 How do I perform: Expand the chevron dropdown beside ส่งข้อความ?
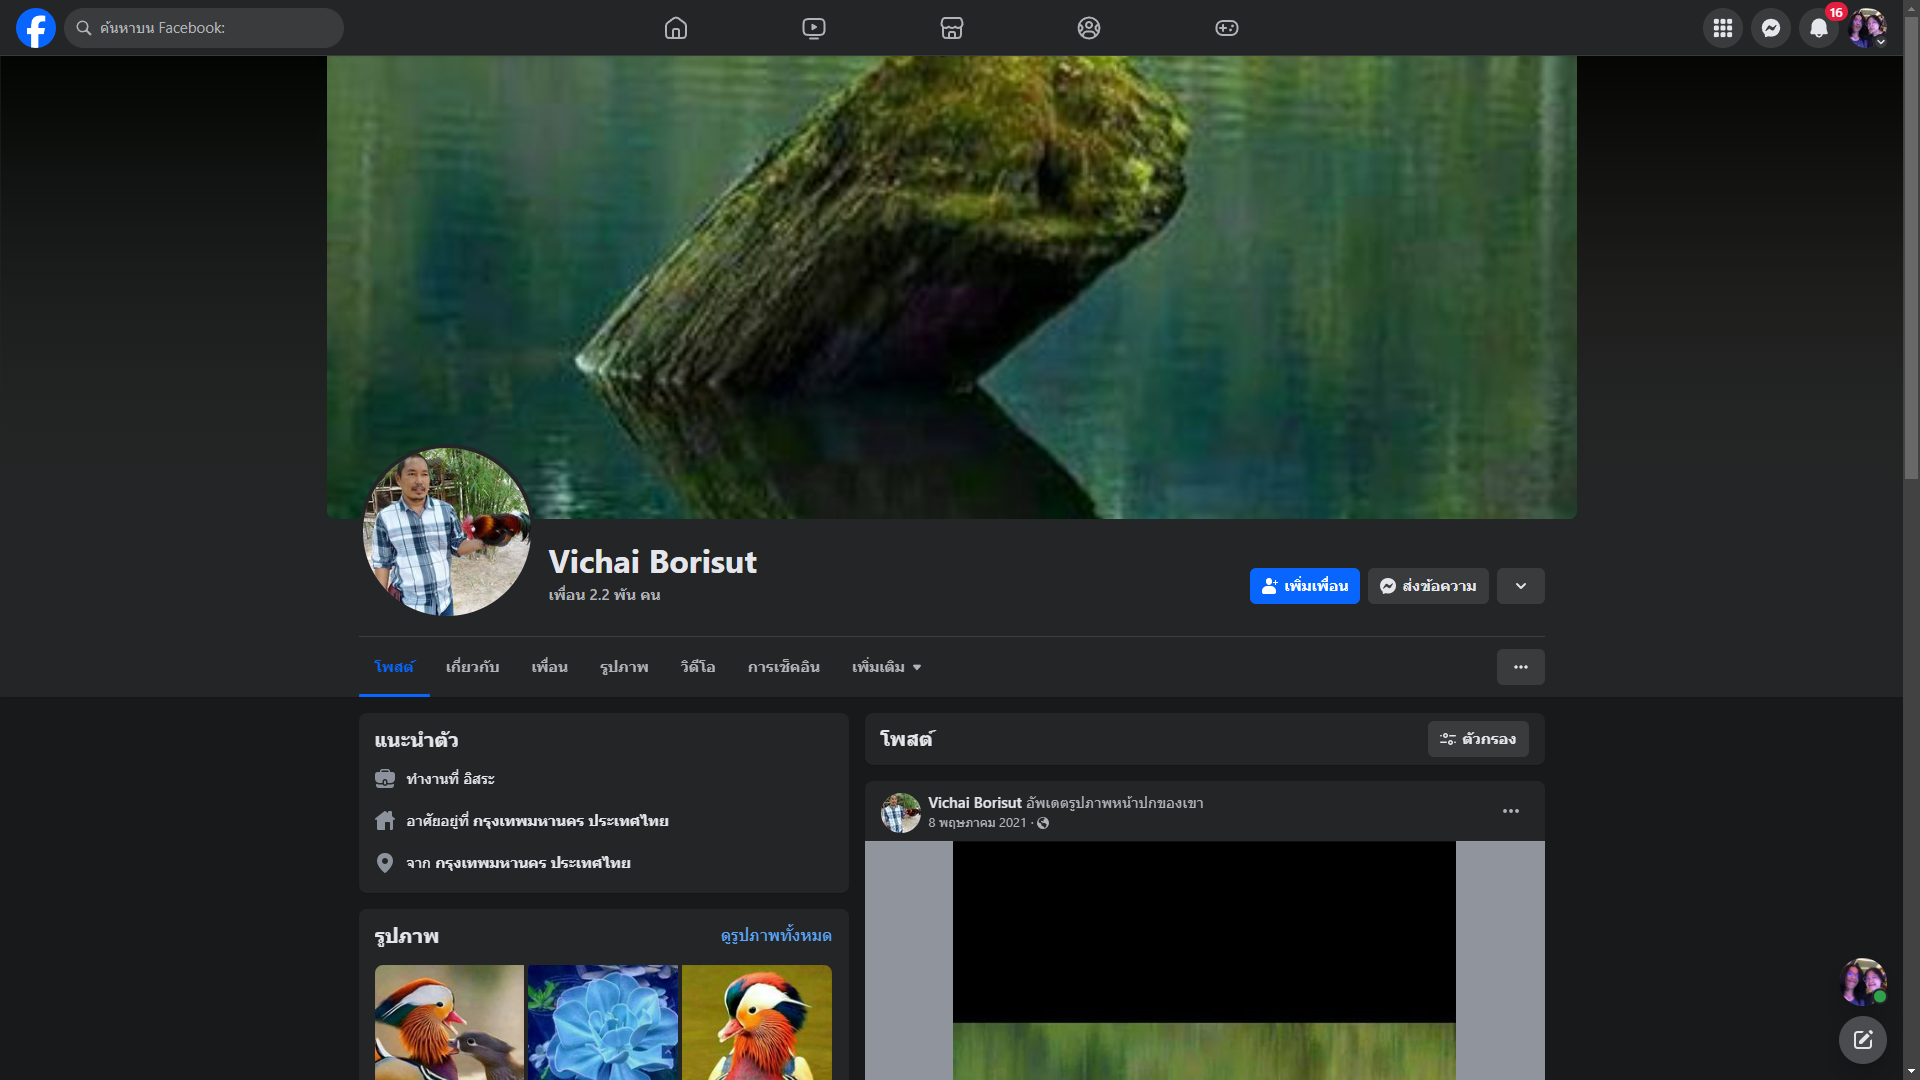click(1520, 586)
